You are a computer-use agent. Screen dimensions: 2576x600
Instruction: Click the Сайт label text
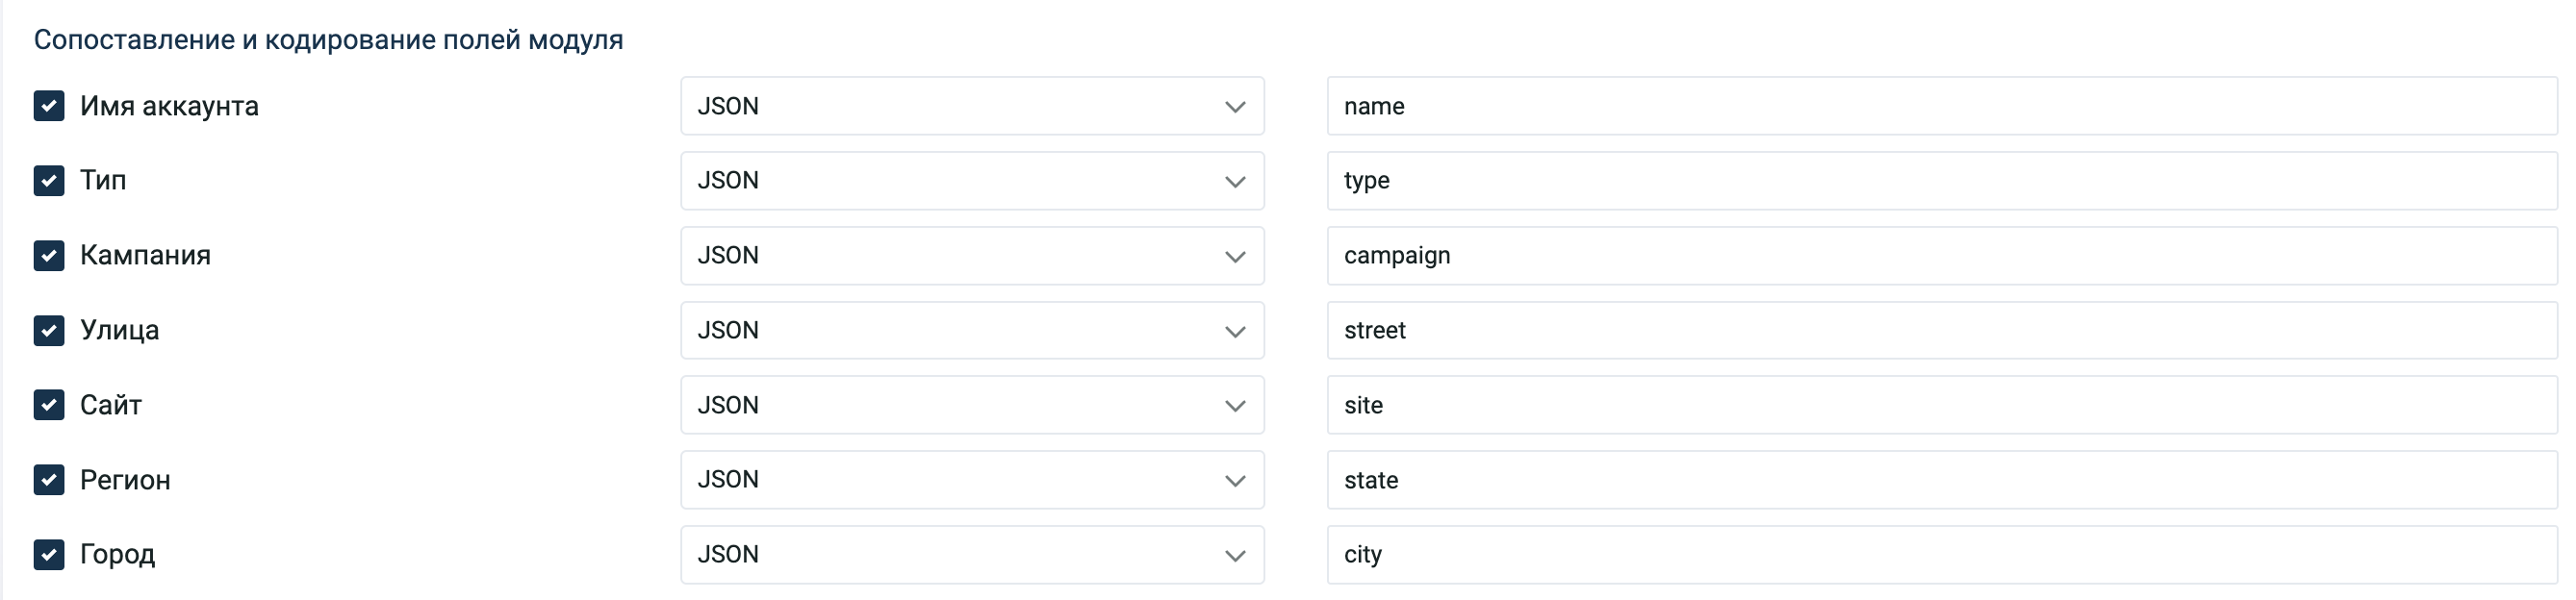click(111, 405)
